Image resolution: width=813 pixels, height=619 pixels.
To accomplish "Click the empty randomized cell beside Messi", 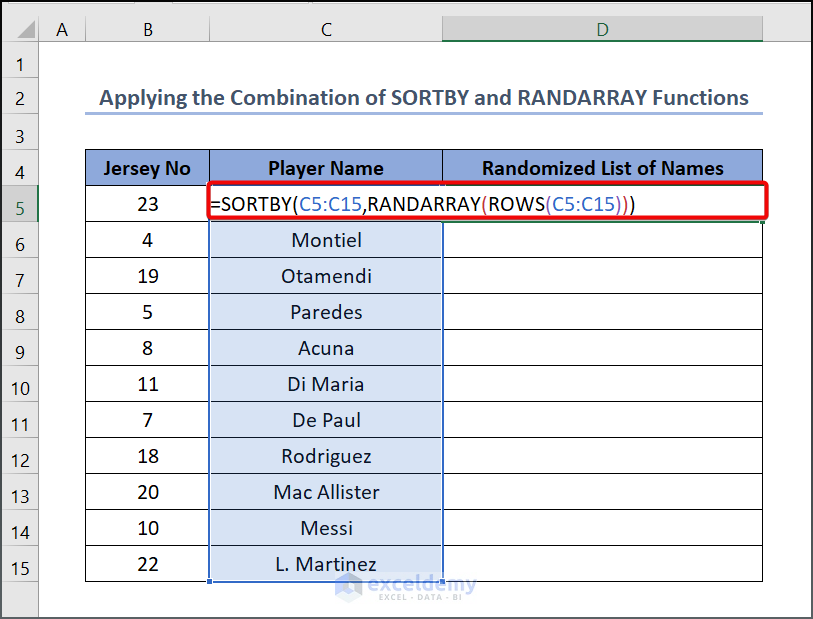I will point(602,528).
